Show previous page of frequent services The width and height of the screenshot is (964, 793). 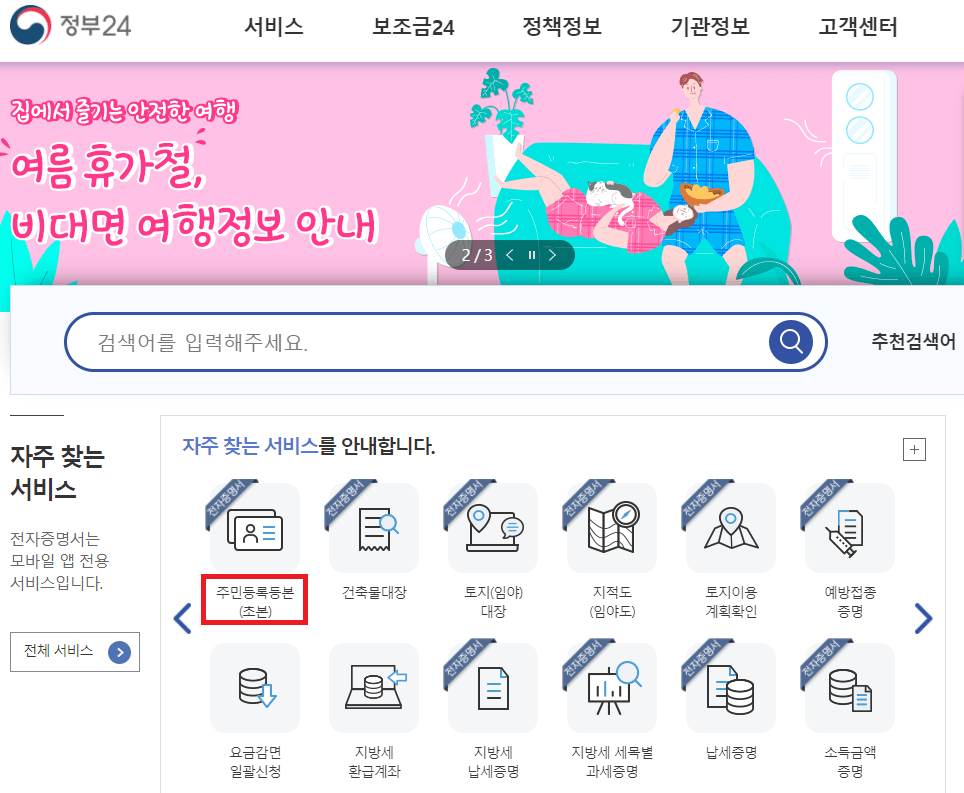[x=183, y=618]
